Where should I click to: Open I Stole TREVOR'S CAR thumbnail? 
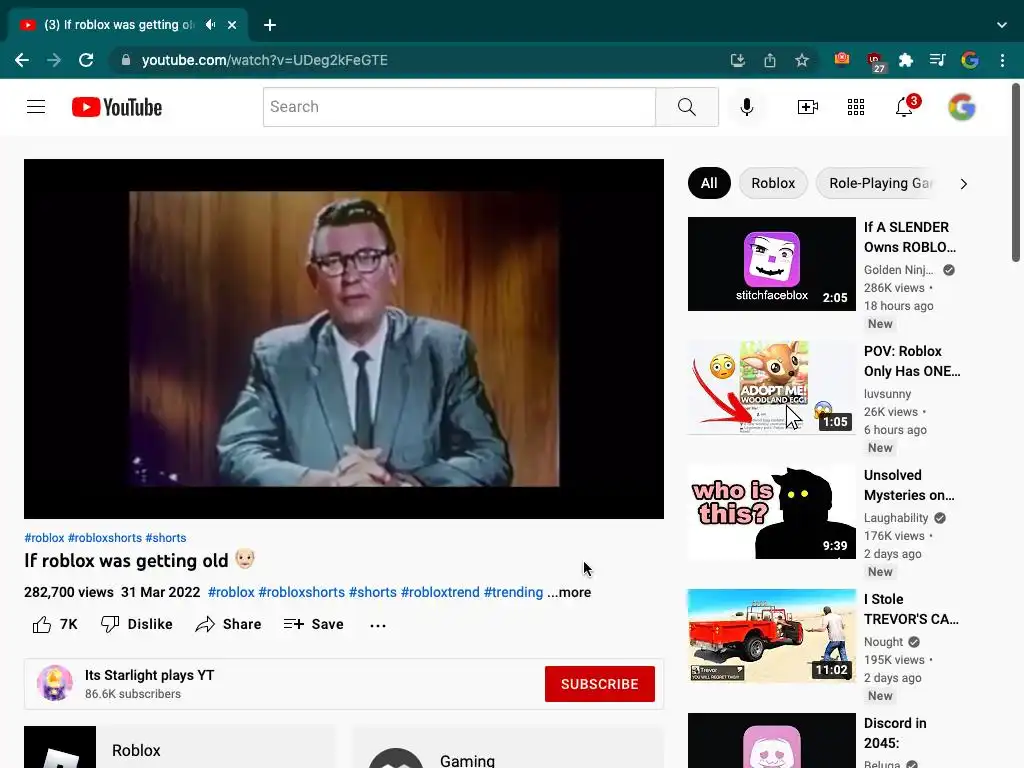point(771,636)
